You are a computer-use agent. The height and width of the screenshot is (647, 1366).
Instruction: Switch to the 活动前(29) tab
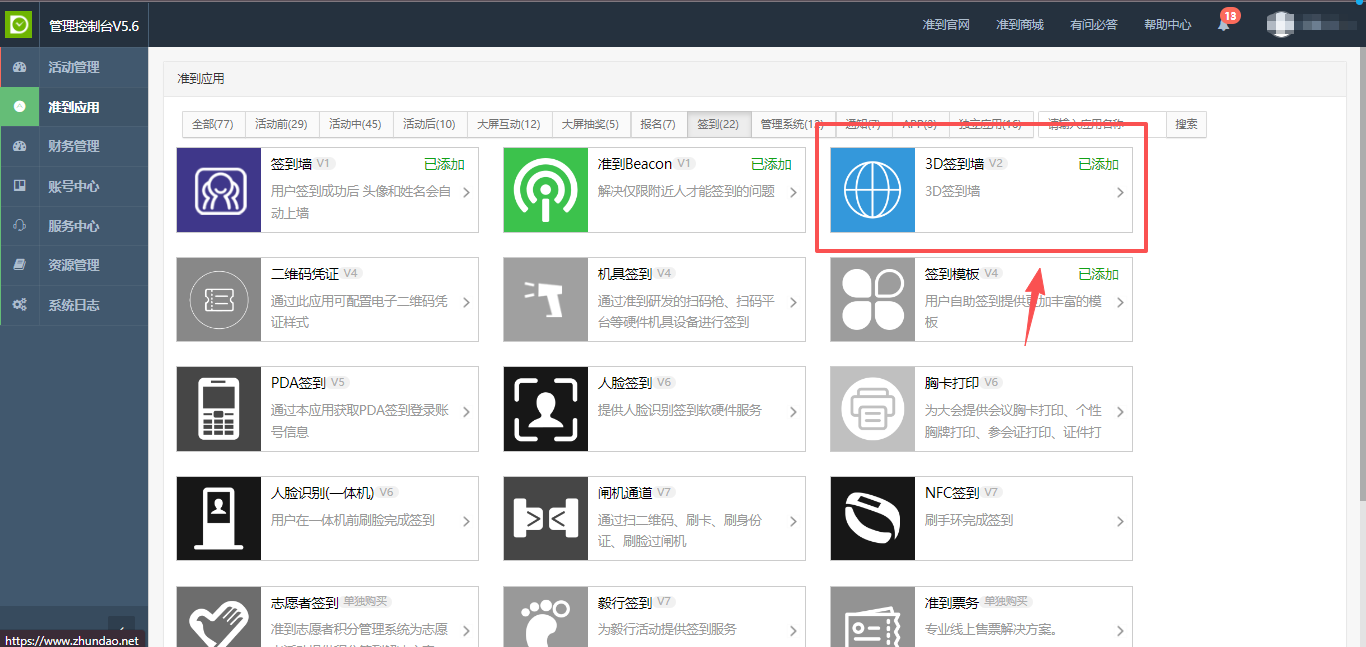pyautogui.click(x=281, y=124)
